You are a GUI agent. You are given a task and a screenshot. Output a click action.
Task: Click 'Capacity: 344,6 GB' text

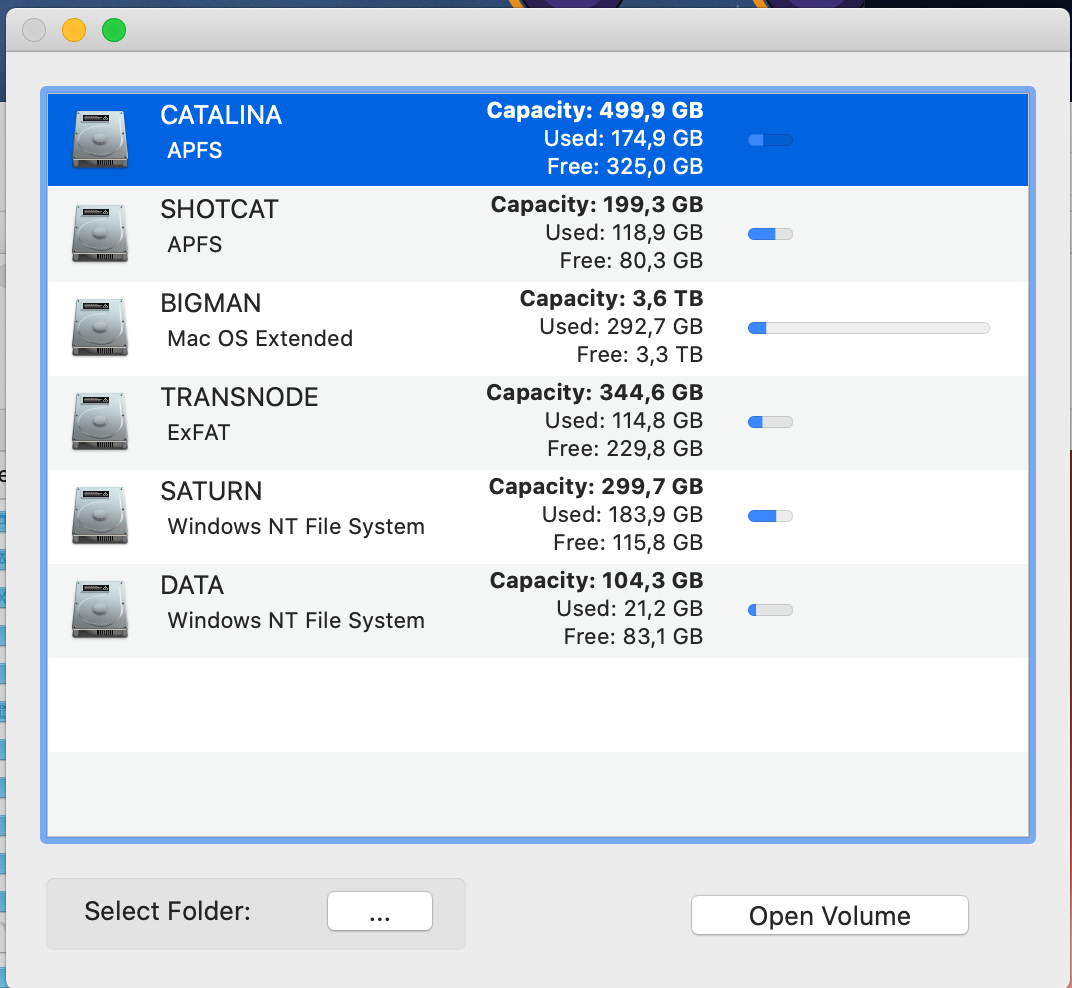(595, 392)
